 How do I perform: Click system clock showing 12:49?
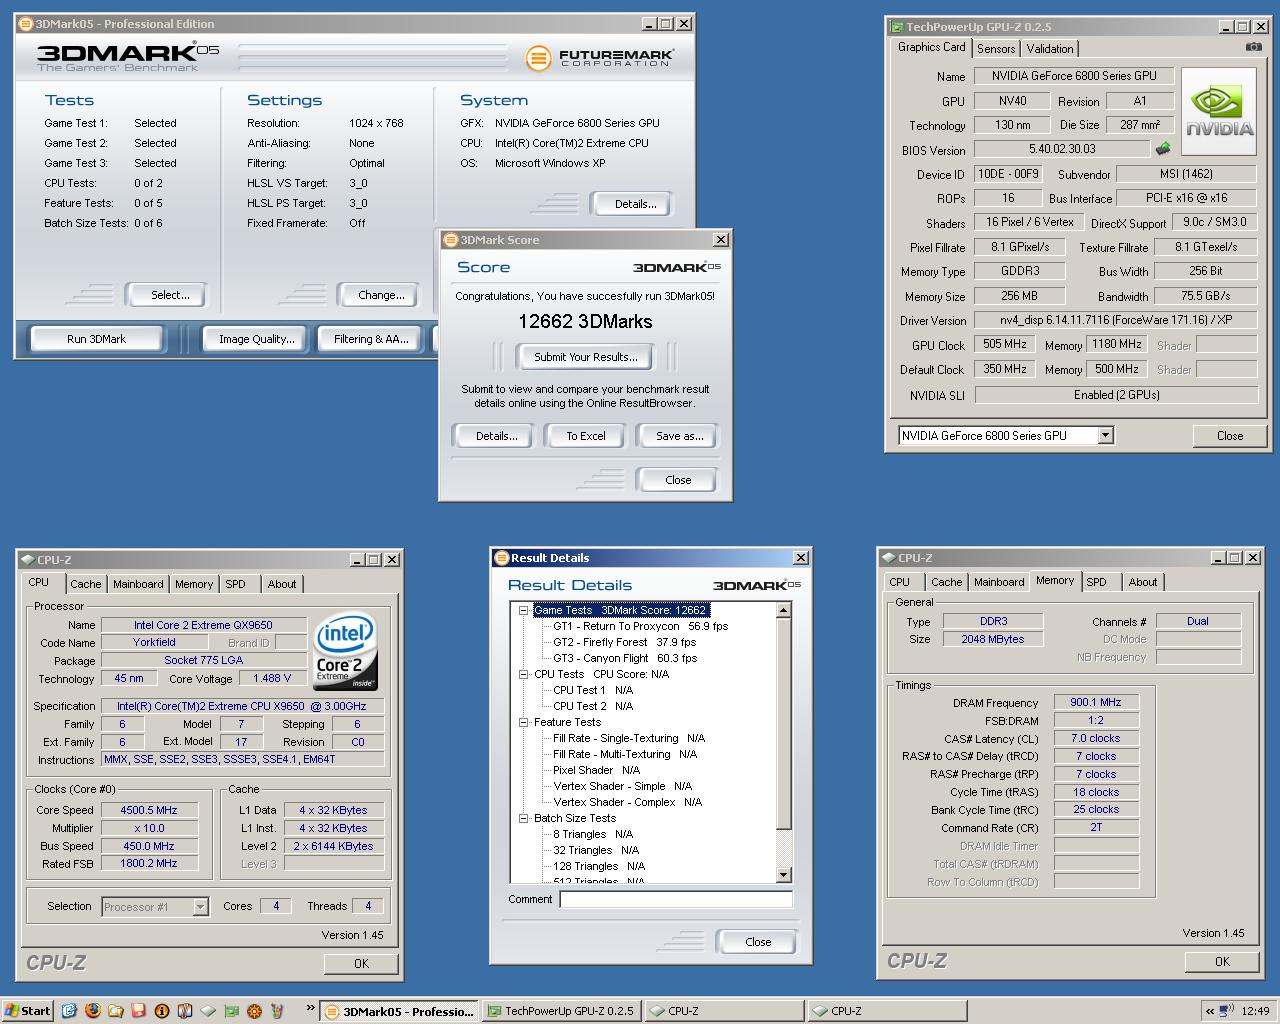click(x=1255, y=1011)
